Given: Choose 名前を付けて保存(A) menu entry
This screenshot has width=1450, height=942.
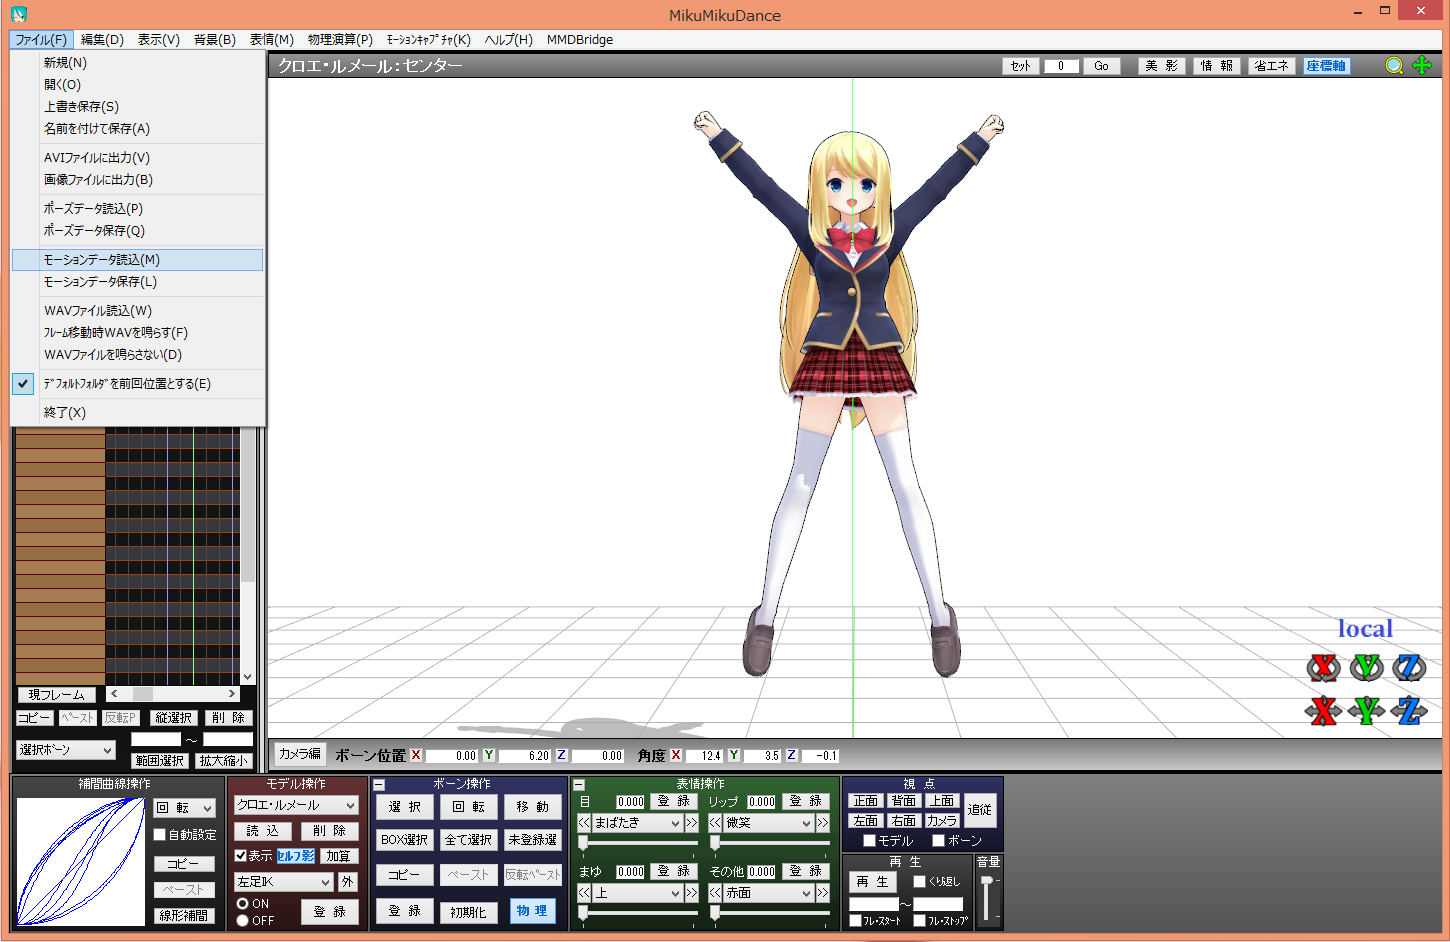Looking at the screenshot, I should (138, 129).
